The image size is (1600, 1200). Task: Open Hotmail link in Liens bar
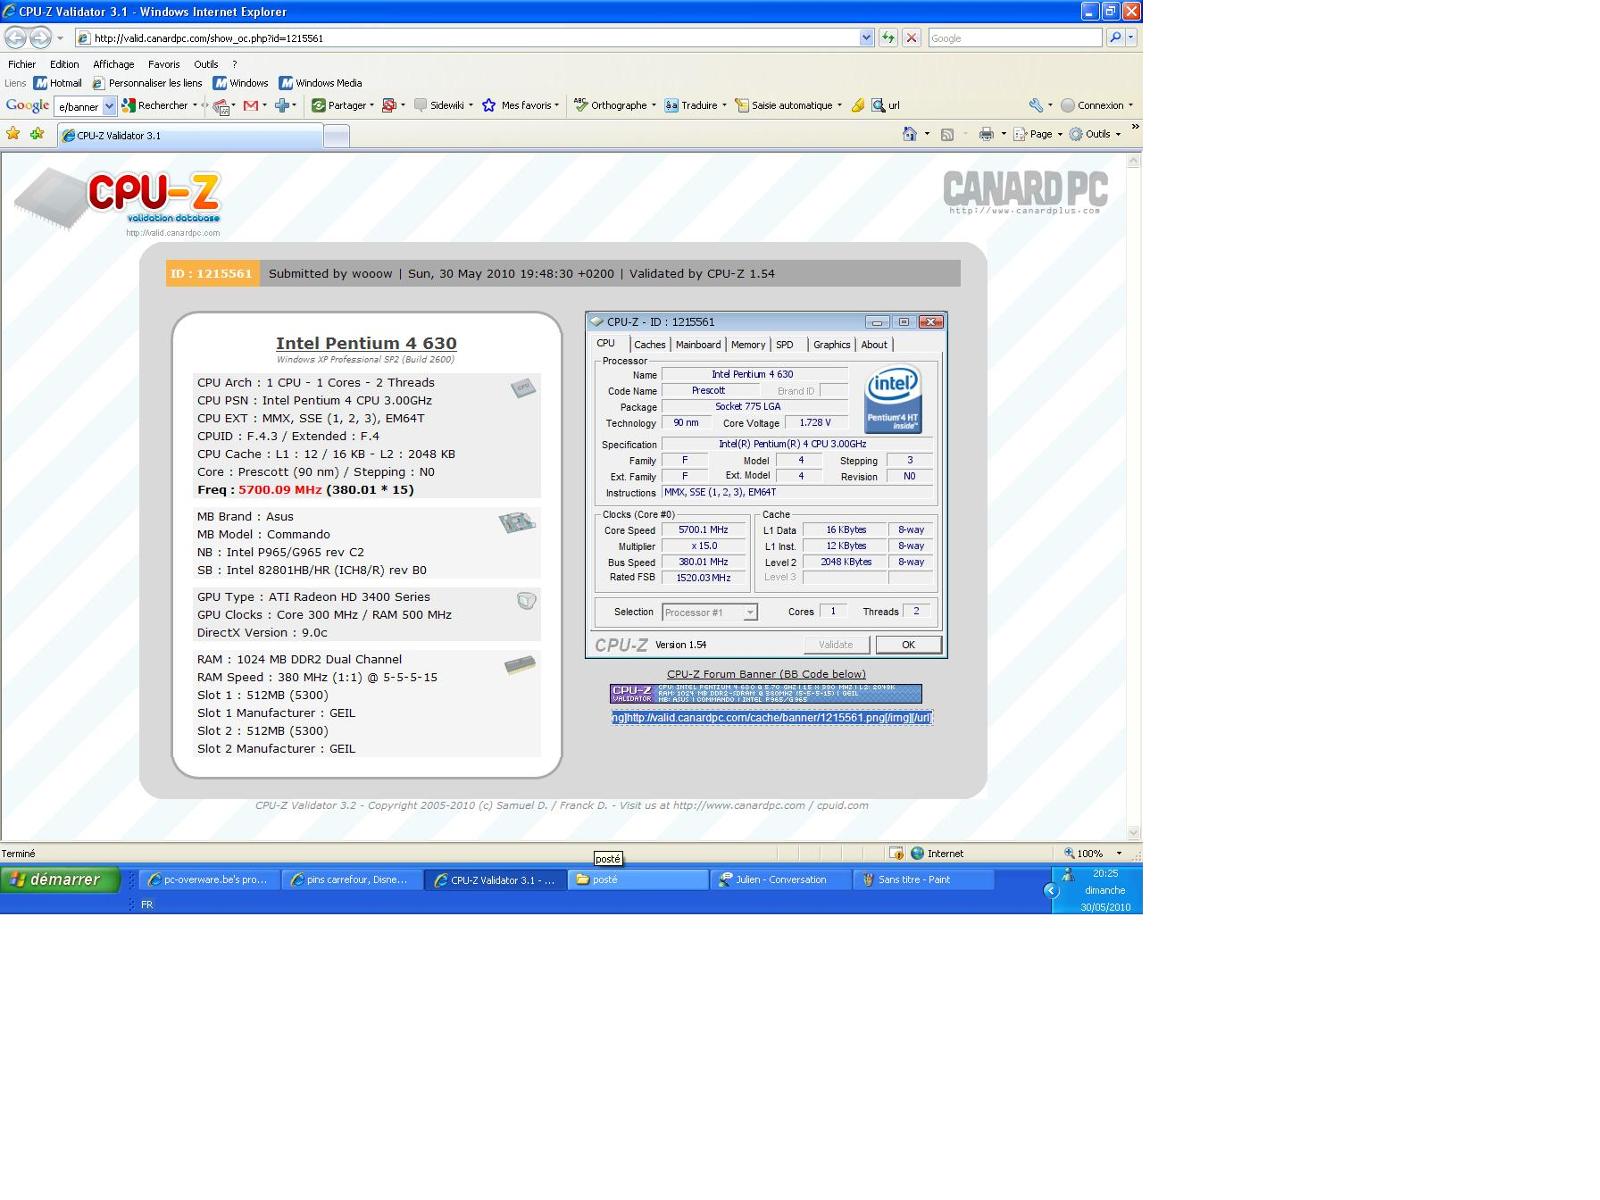(57, 83)
